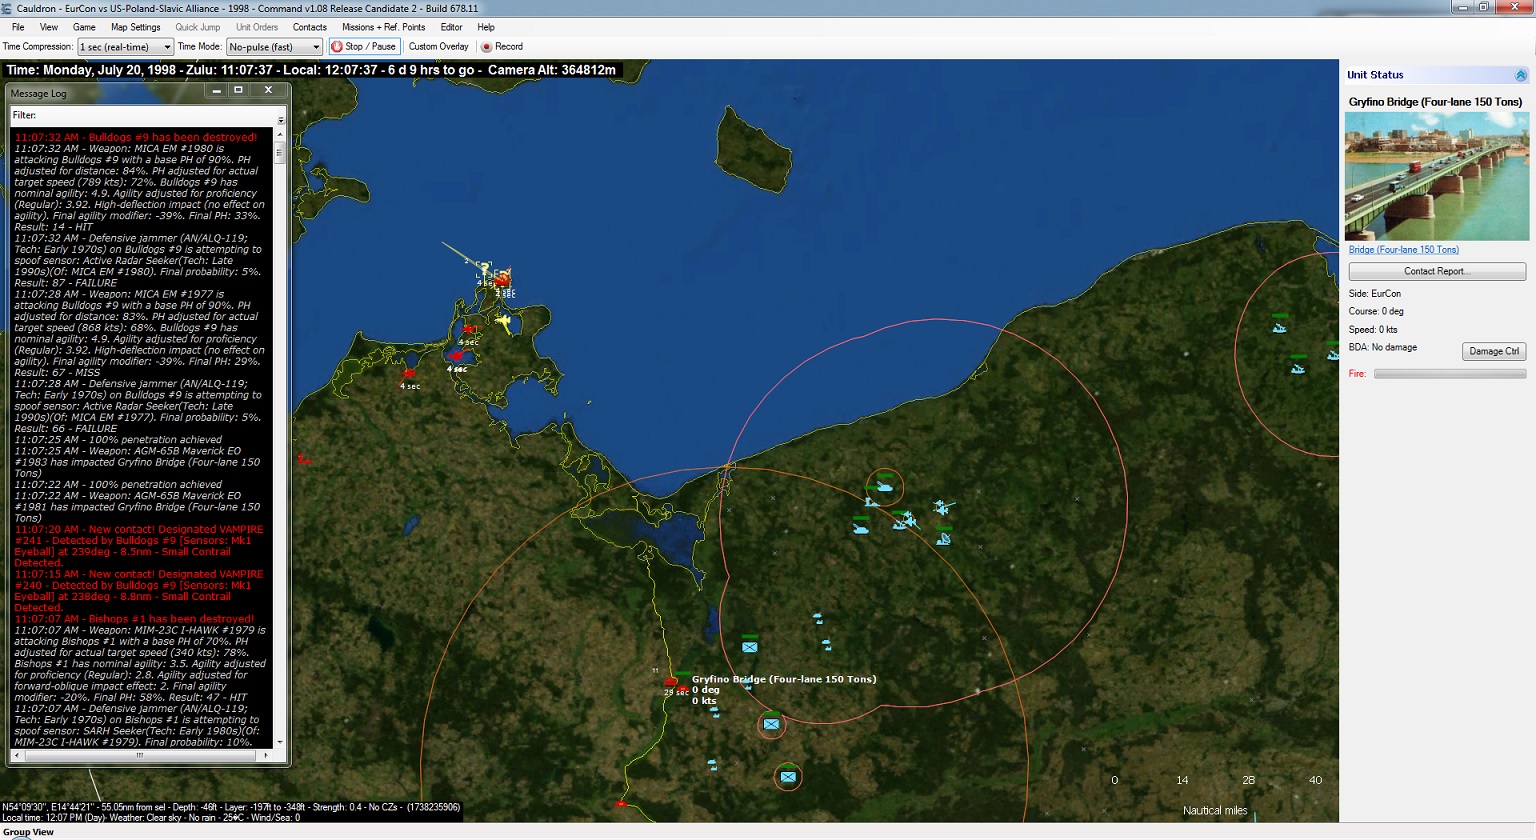
Task: Open the Quick Jump menu
Action: click(197, 27)
